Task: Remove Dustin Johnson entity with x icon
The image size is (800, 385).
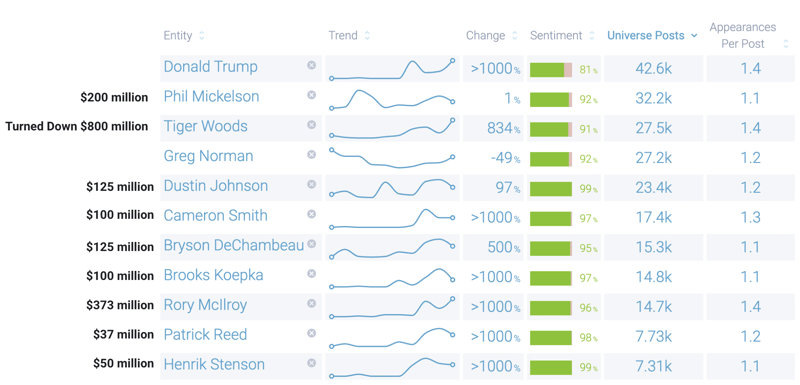Action: pyautogui.click(x=311, y=184)
